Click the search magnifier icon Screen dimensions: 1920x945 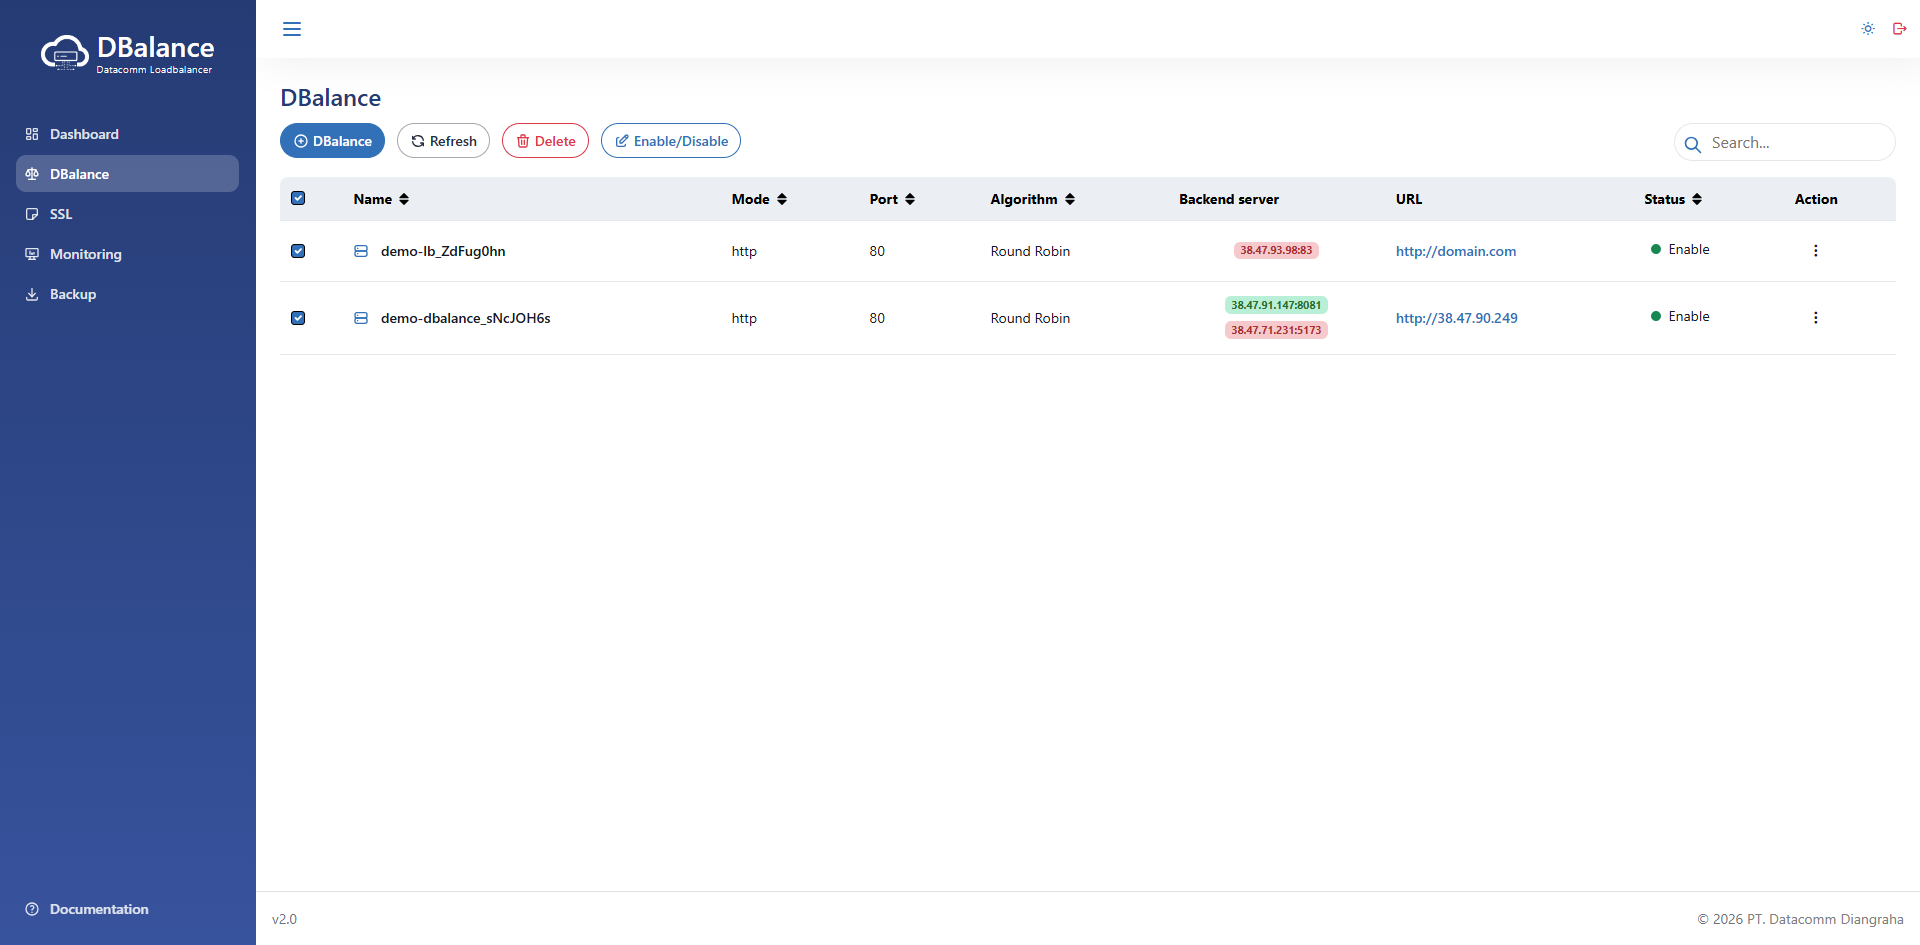pyautogui.click(x=1693, y=144)
